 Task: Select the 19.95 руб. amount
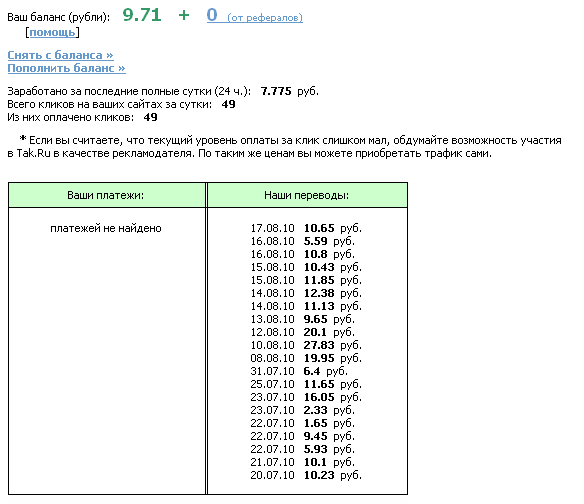(x=333, y=358)
